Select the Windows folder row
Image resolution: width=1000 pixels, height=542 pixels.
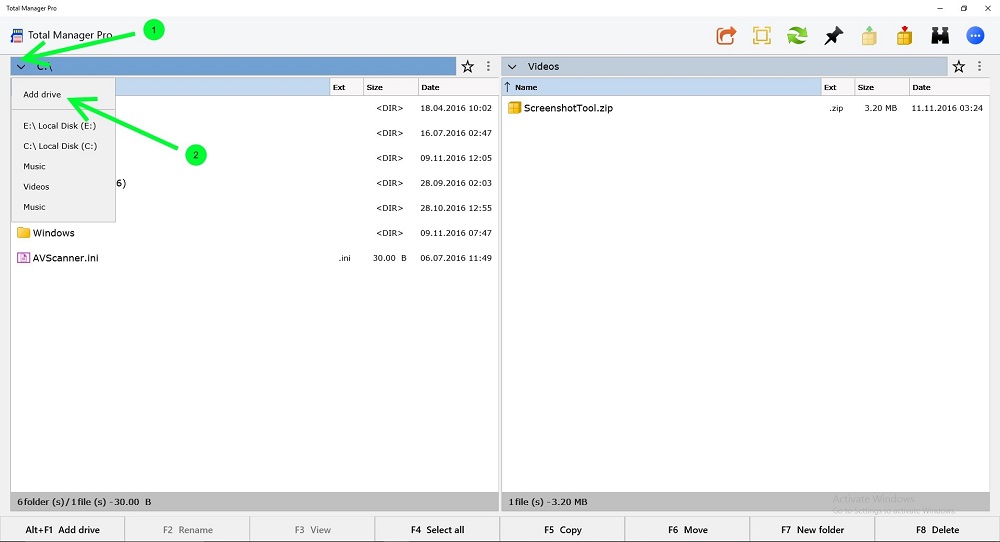point(254,233)
